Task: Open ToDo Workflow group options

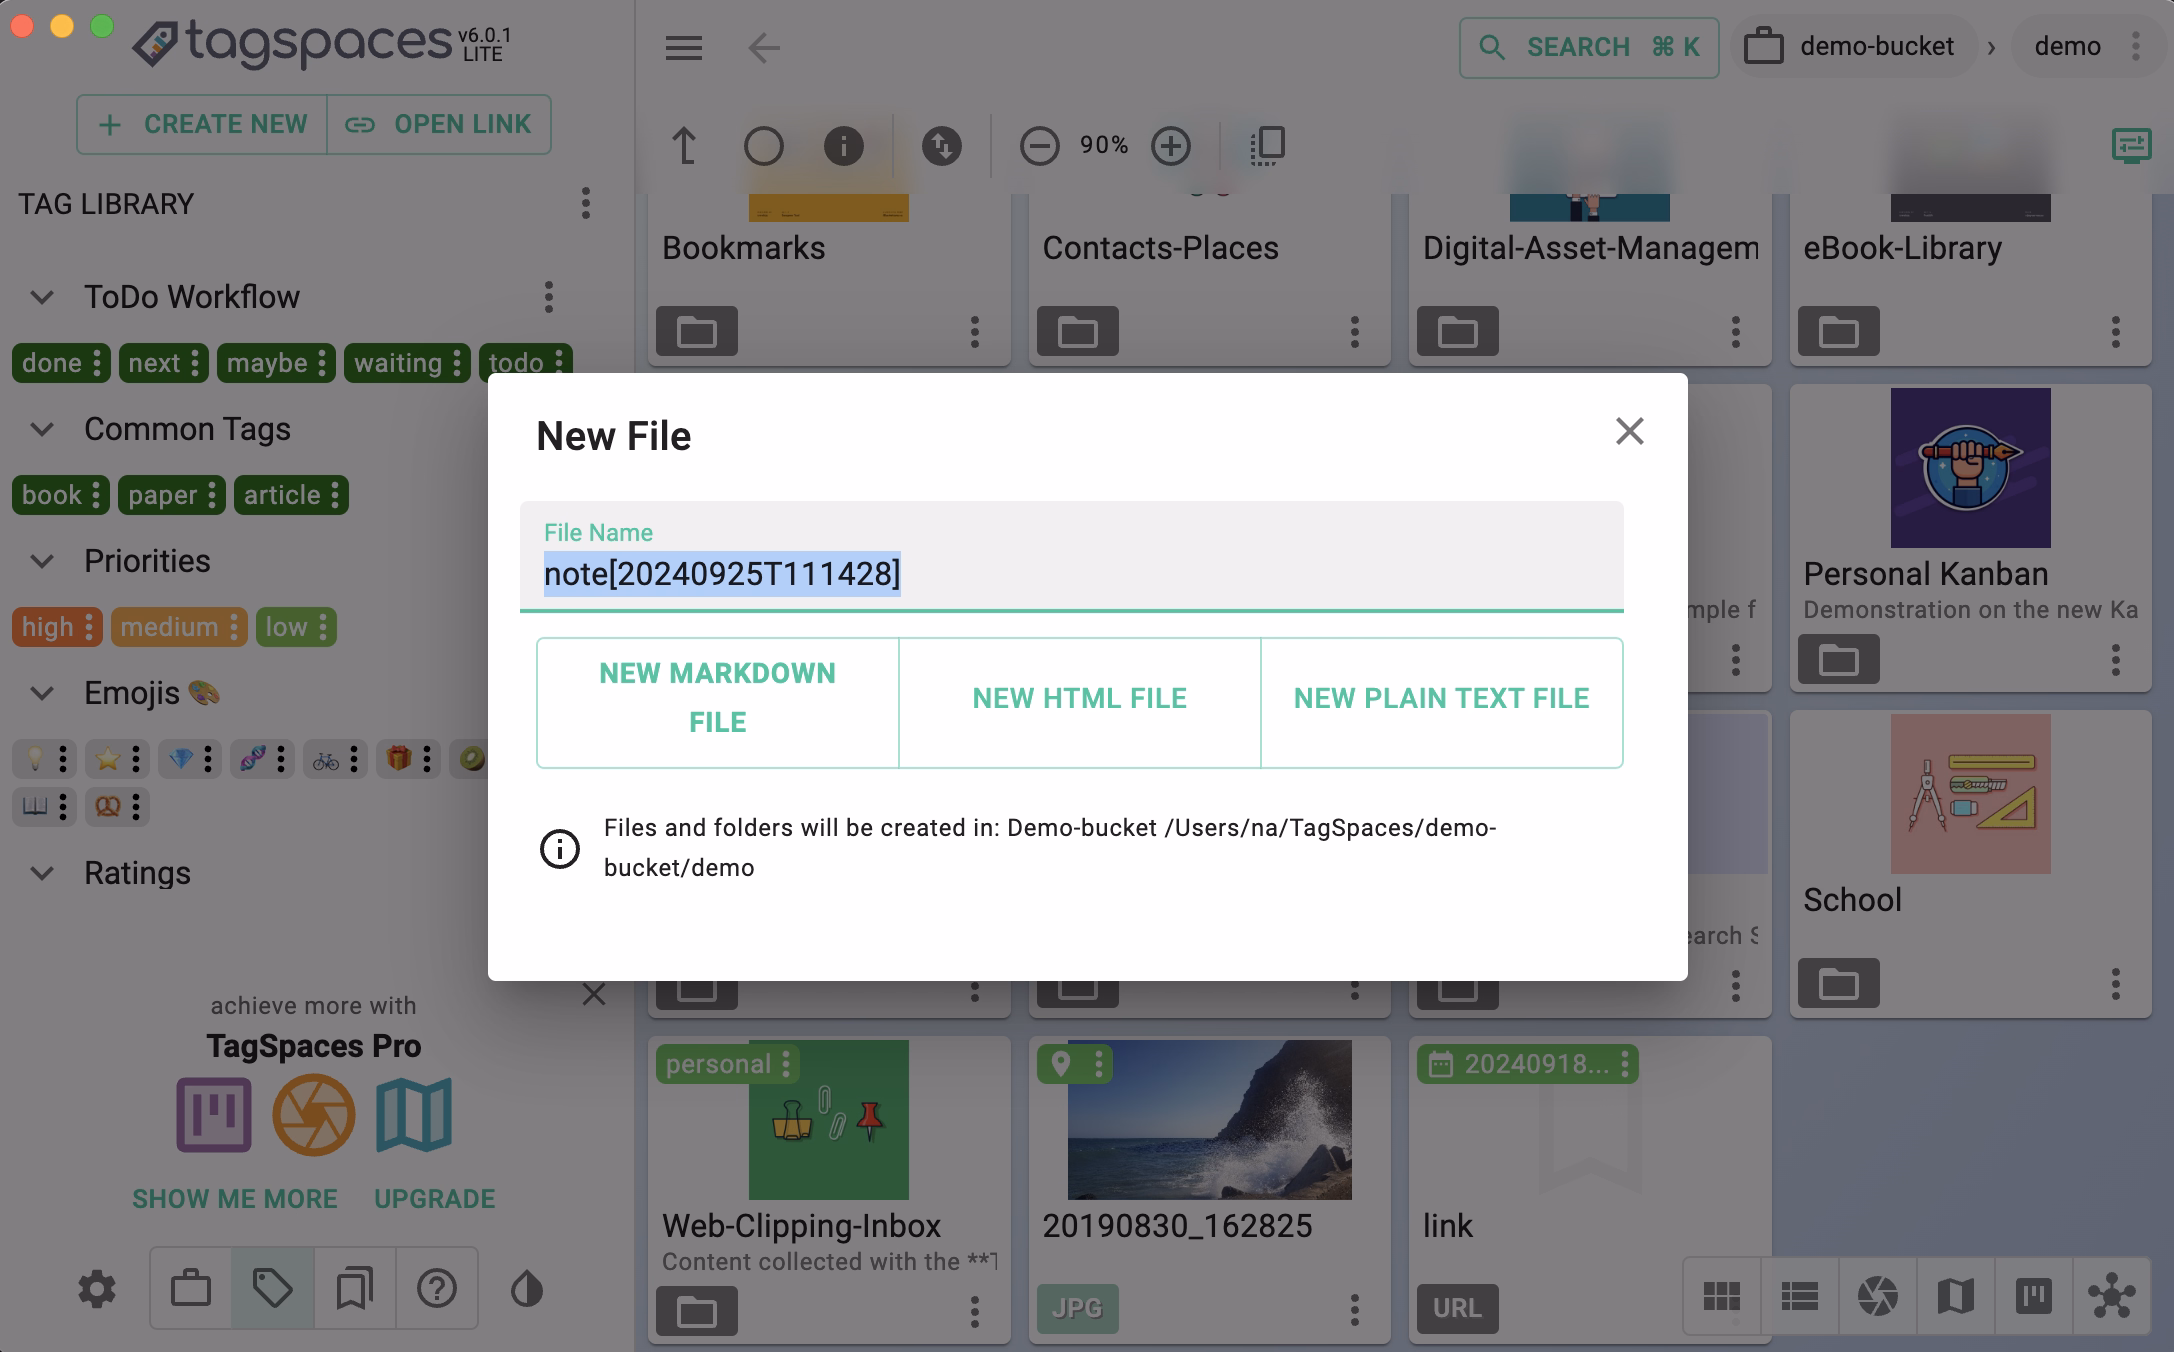Action: coord(548,297)
